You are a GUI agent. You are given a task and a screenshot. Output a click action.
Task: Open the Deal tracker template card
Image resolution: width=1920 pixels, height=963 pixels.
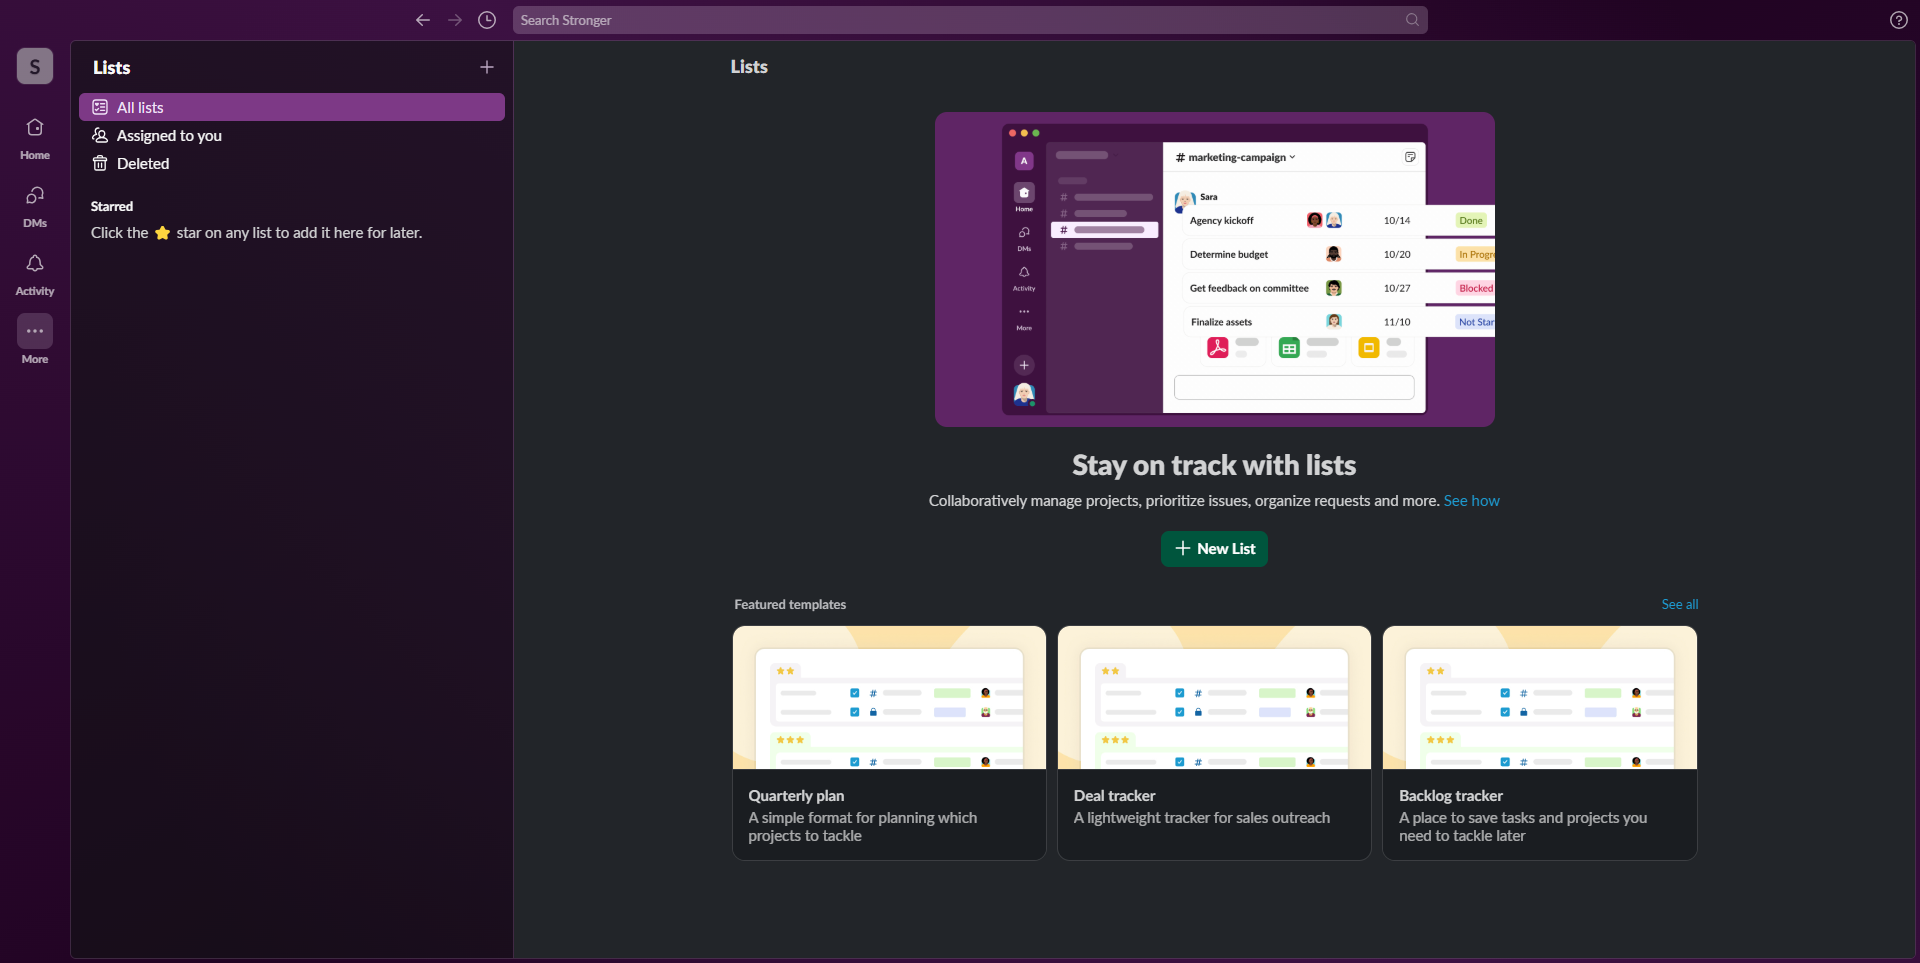coord(1214,743)
